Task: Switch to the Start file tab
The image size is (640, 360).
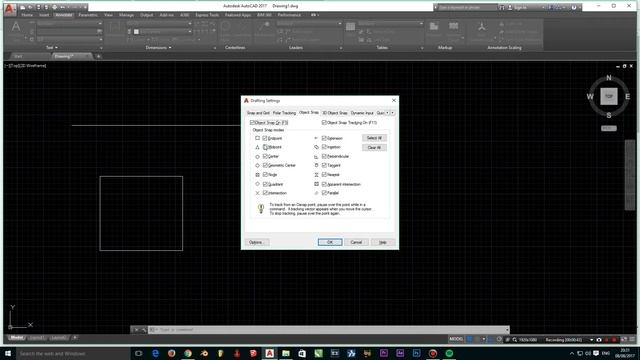Action: point(18,56)
